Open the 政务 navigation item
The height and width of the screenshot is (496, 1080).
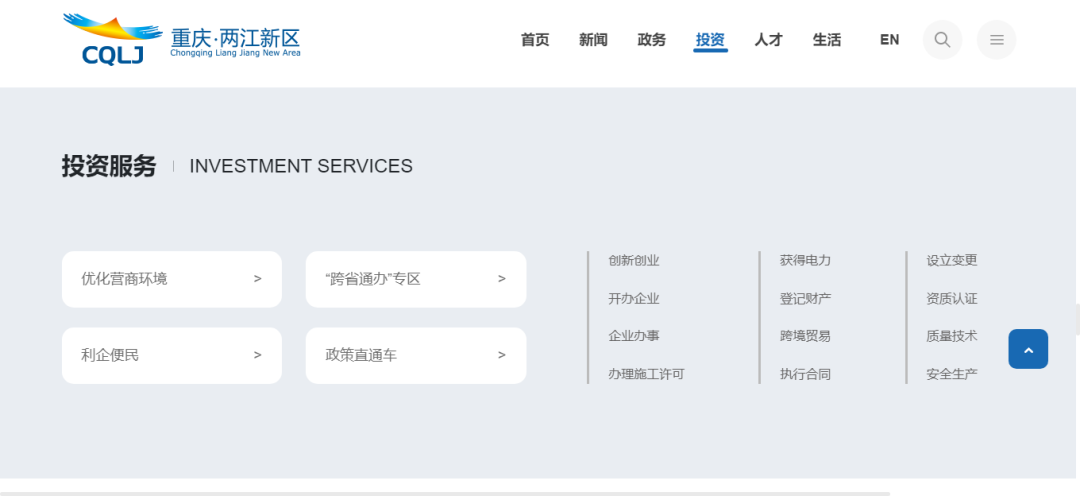pyautogui.click(x=652, y=40)
